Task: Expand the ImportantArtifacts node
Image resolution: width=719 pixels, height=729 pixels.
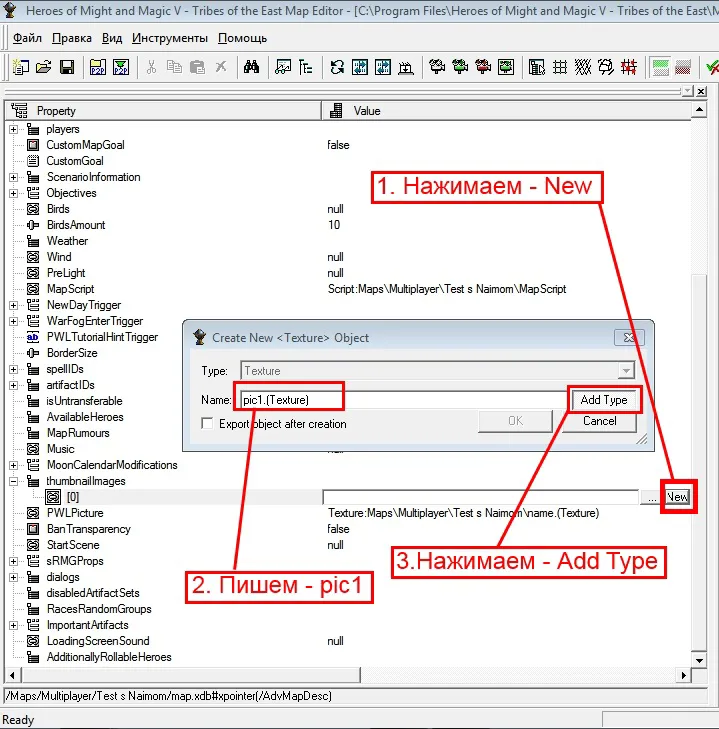Action: [13, 625]
